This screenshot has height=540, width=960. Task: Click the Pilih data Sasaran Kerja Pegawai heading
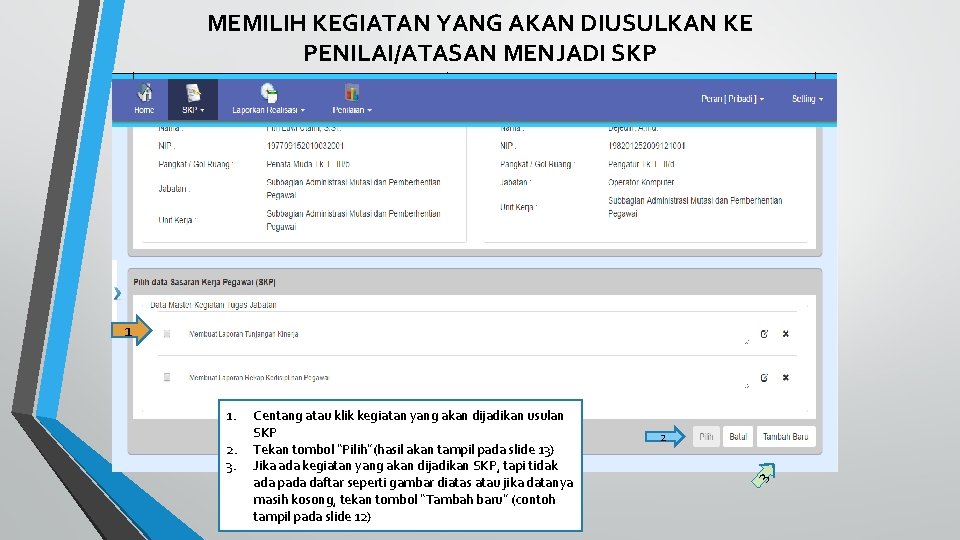[204, 282]
